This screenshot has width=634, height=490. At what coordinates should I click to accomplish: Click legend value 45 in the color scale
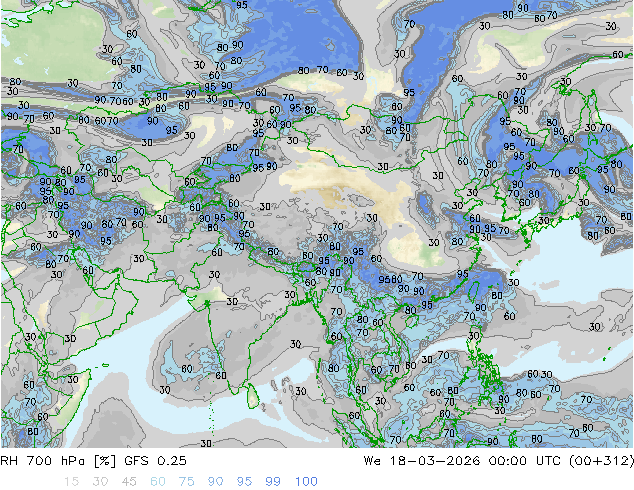coord(129,482)
